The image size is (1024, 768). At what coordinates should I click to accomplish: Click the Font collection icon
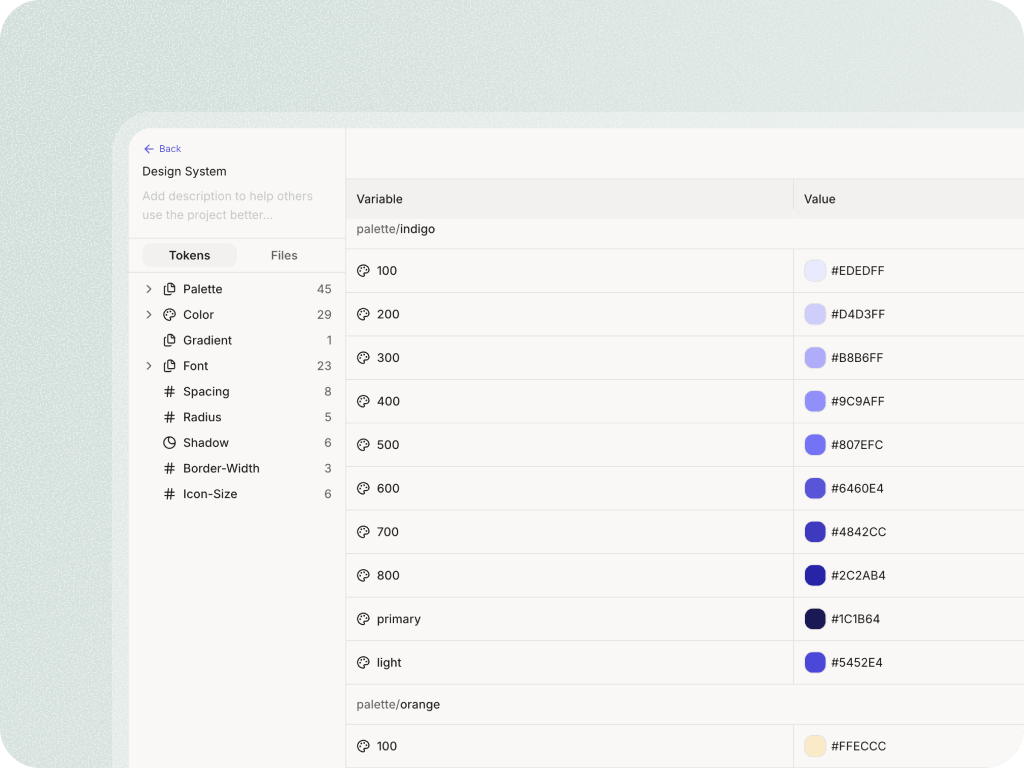coord(169,366)
